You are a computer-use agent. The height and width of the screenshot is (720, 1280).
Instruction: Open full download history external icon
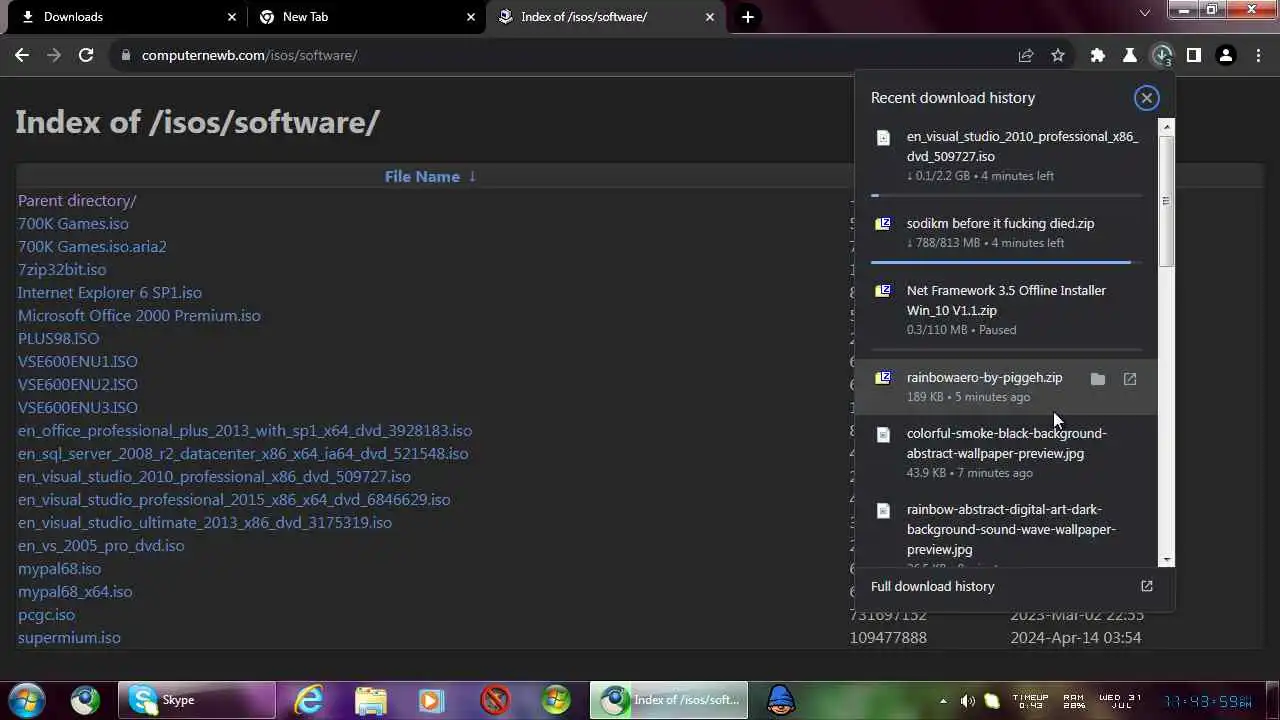click(1147, 586)
